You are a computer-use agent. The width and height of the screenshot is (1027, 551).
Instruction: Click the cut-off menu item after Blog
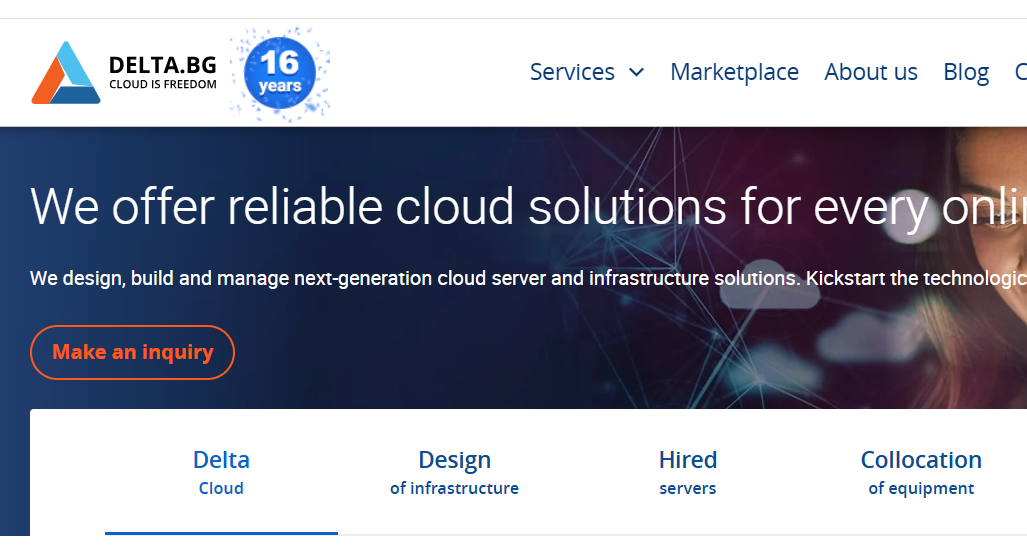[1020, 72]
